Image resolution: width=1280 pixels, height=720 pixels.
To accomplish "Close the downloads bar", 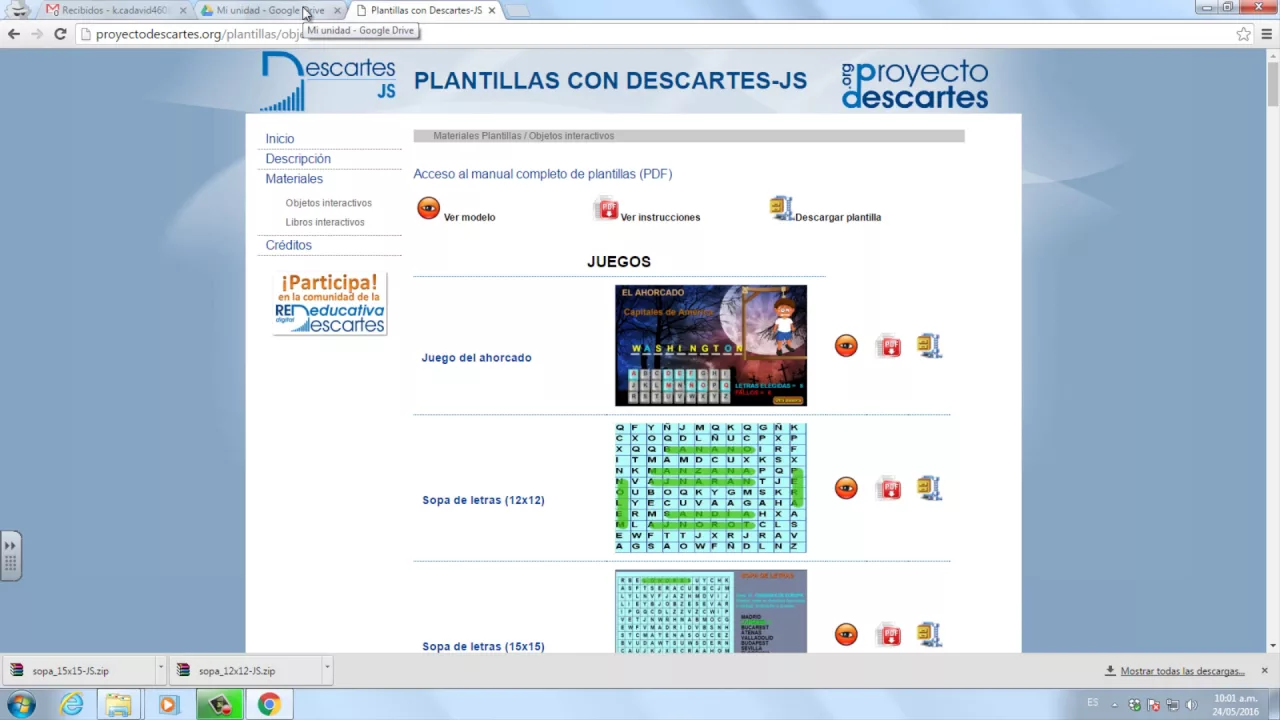I will 1264,670.
